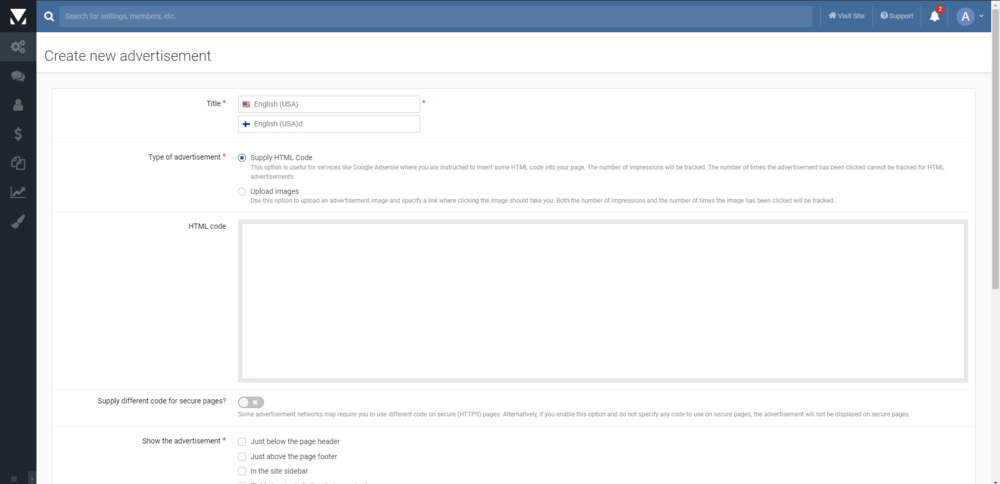1000x484 pixels.
Task: Open the Commerce dollar sign sidebar icon
Action: point(18,134)
